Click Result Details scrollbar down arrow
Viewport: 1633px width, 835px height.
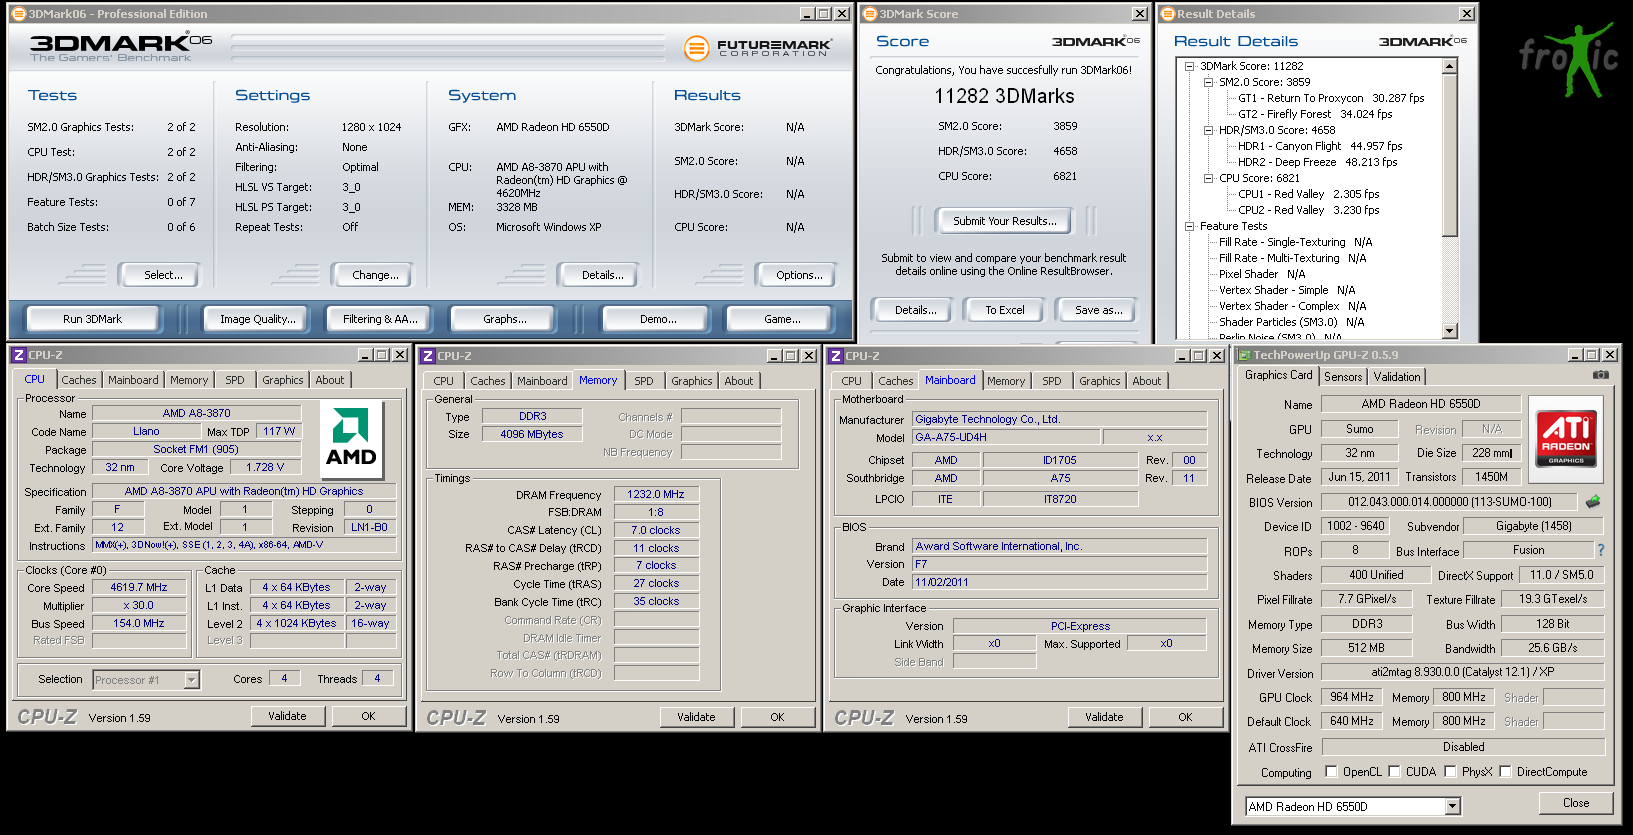1450,331
